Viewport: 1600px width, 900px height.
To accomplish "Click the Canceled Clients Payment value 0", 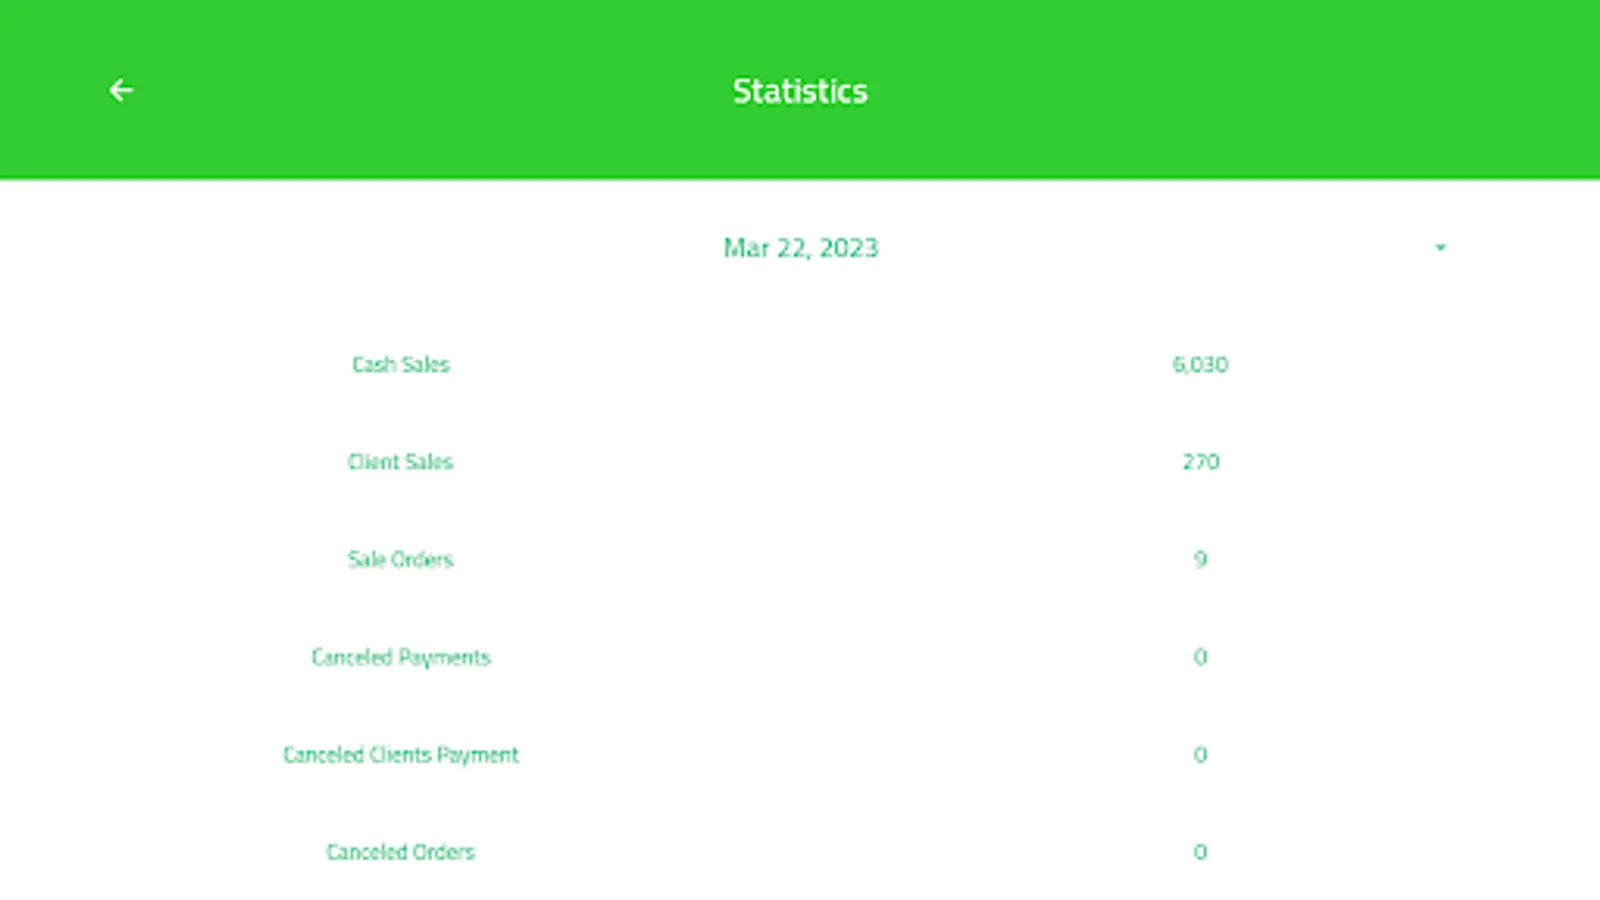I will tap(1200, 754).
